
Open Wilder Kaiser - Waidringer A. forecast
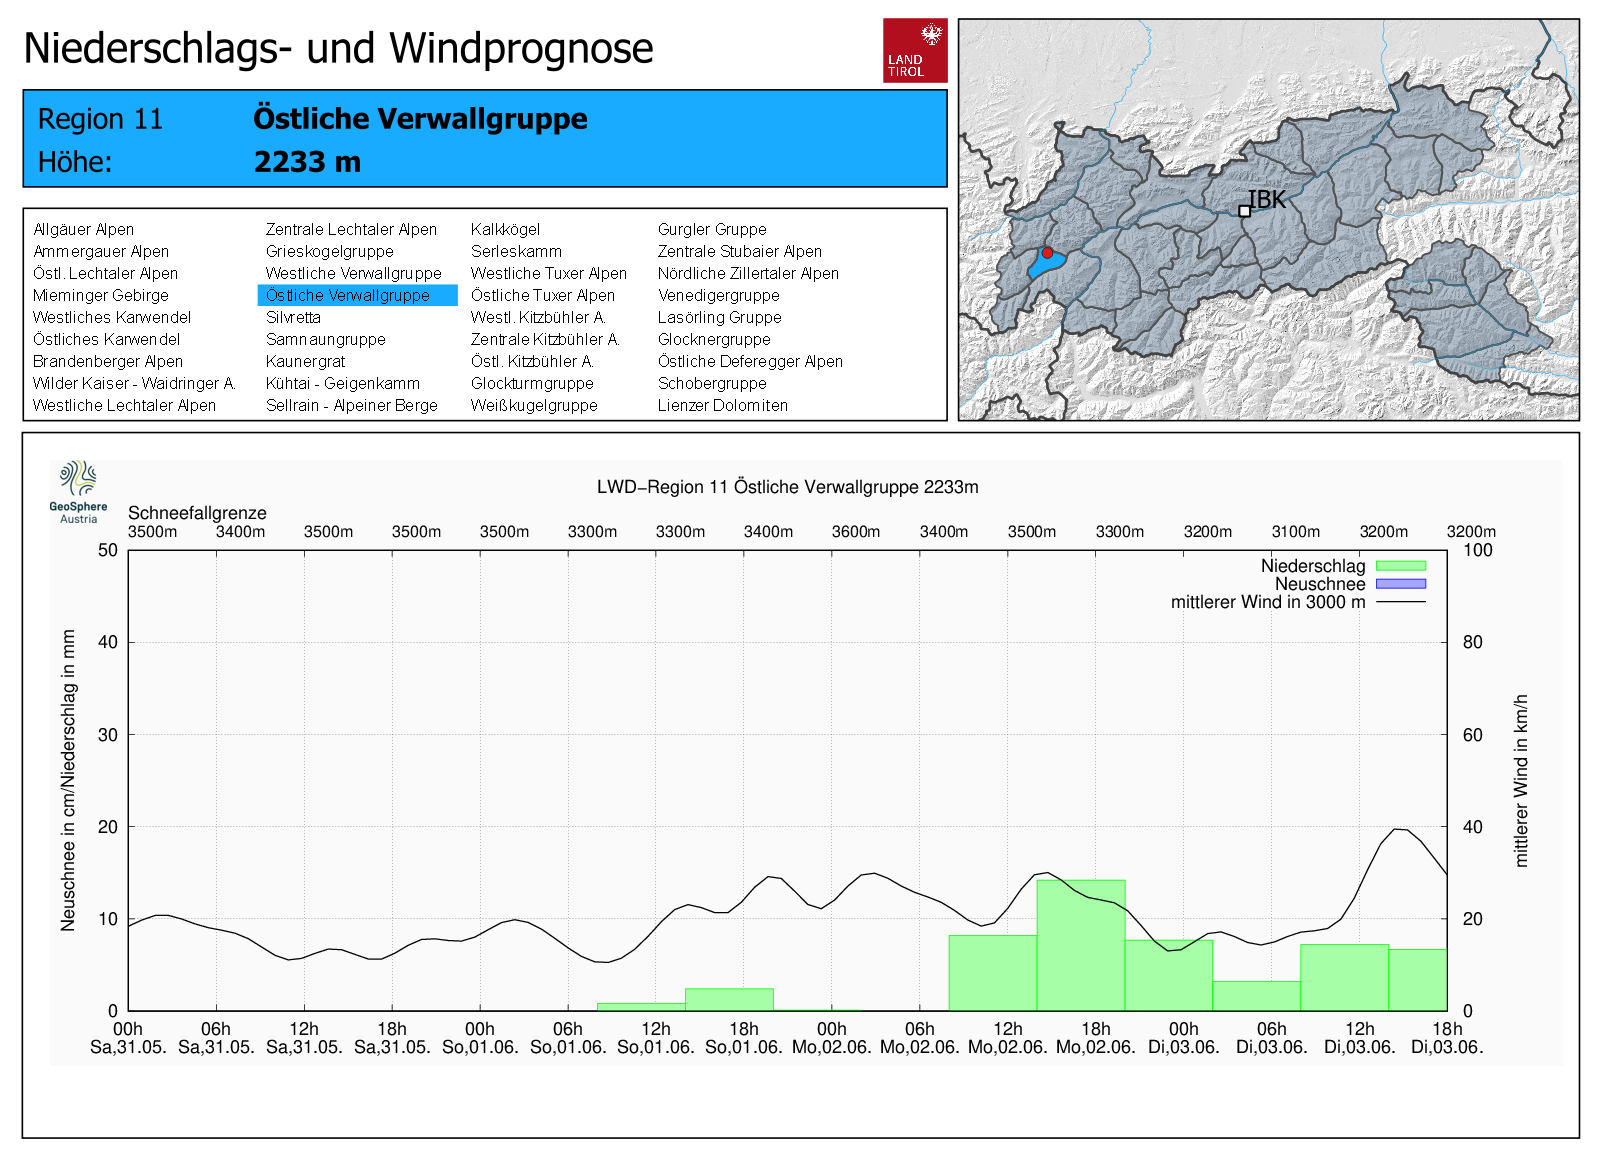pos(133,383)
